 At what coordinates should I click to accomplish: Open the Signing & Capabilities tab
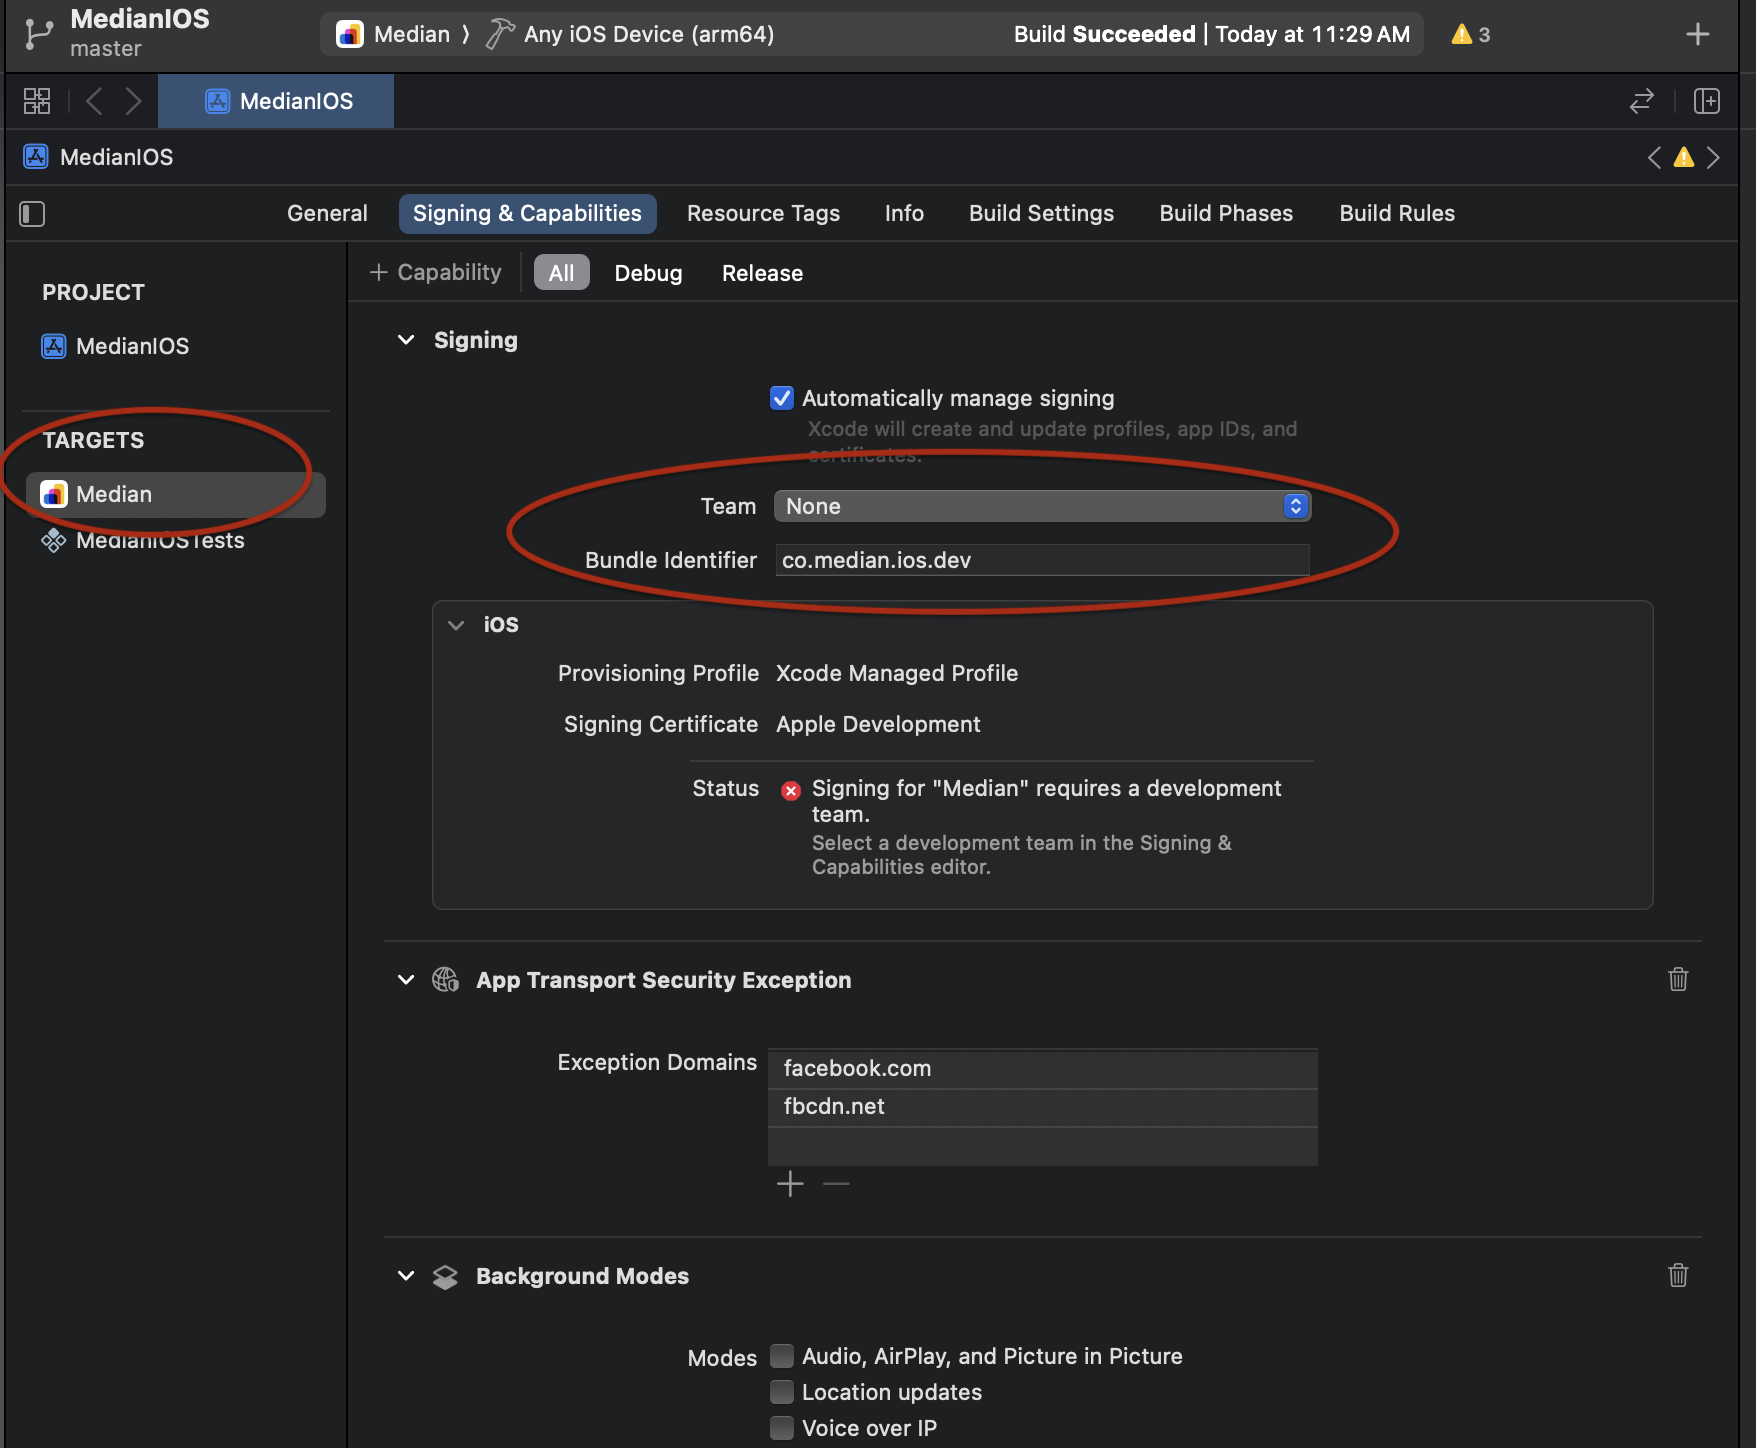tap(527, 213)
